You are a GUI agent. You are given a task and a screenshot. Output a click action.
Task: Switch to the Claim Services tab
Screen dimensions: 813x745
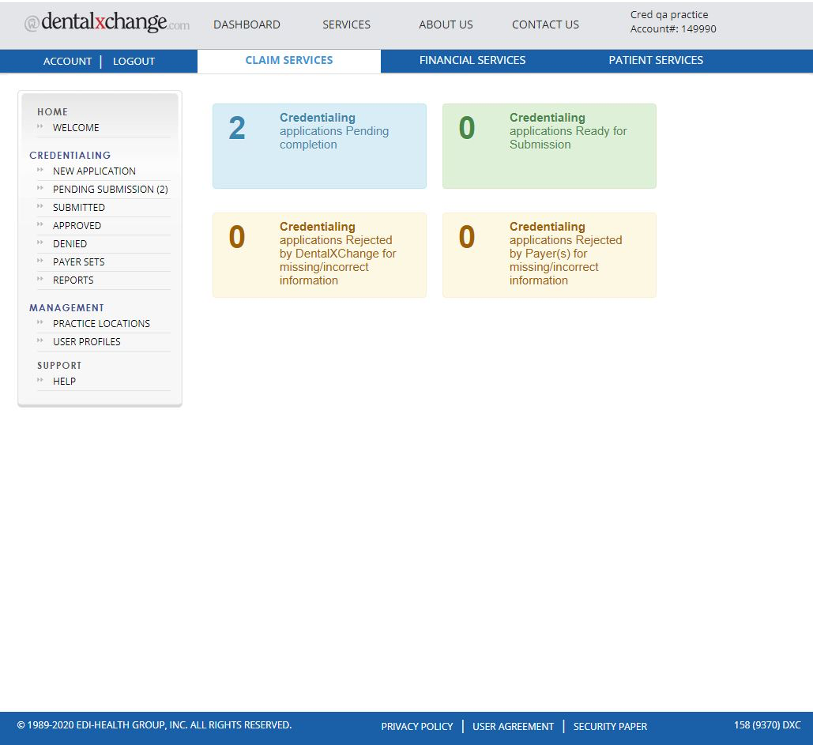(x=289, y=61)
